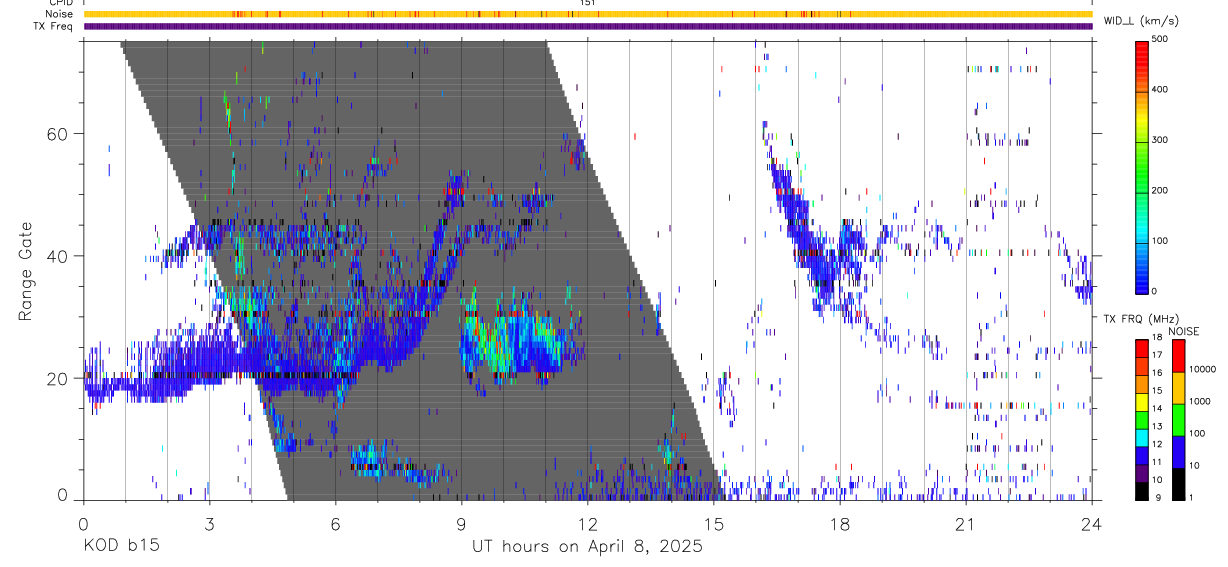The width and height of the screenshot is (1228, 567).
Task: Click the hour 18 tick label
Action: click(x=840, y=524)
